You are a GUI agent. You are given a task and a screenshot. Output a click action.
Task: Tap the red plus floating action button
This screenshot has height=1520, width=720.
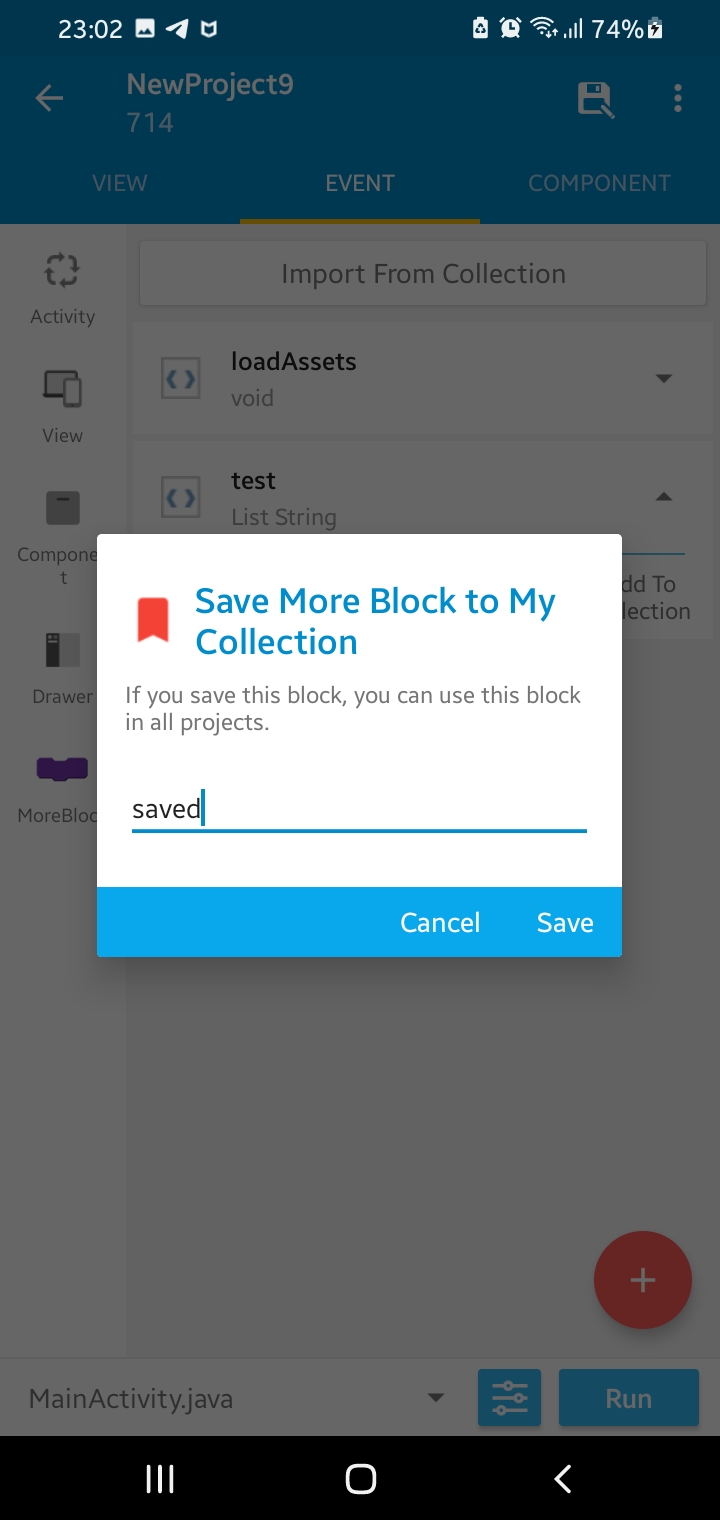[643, 1280]
